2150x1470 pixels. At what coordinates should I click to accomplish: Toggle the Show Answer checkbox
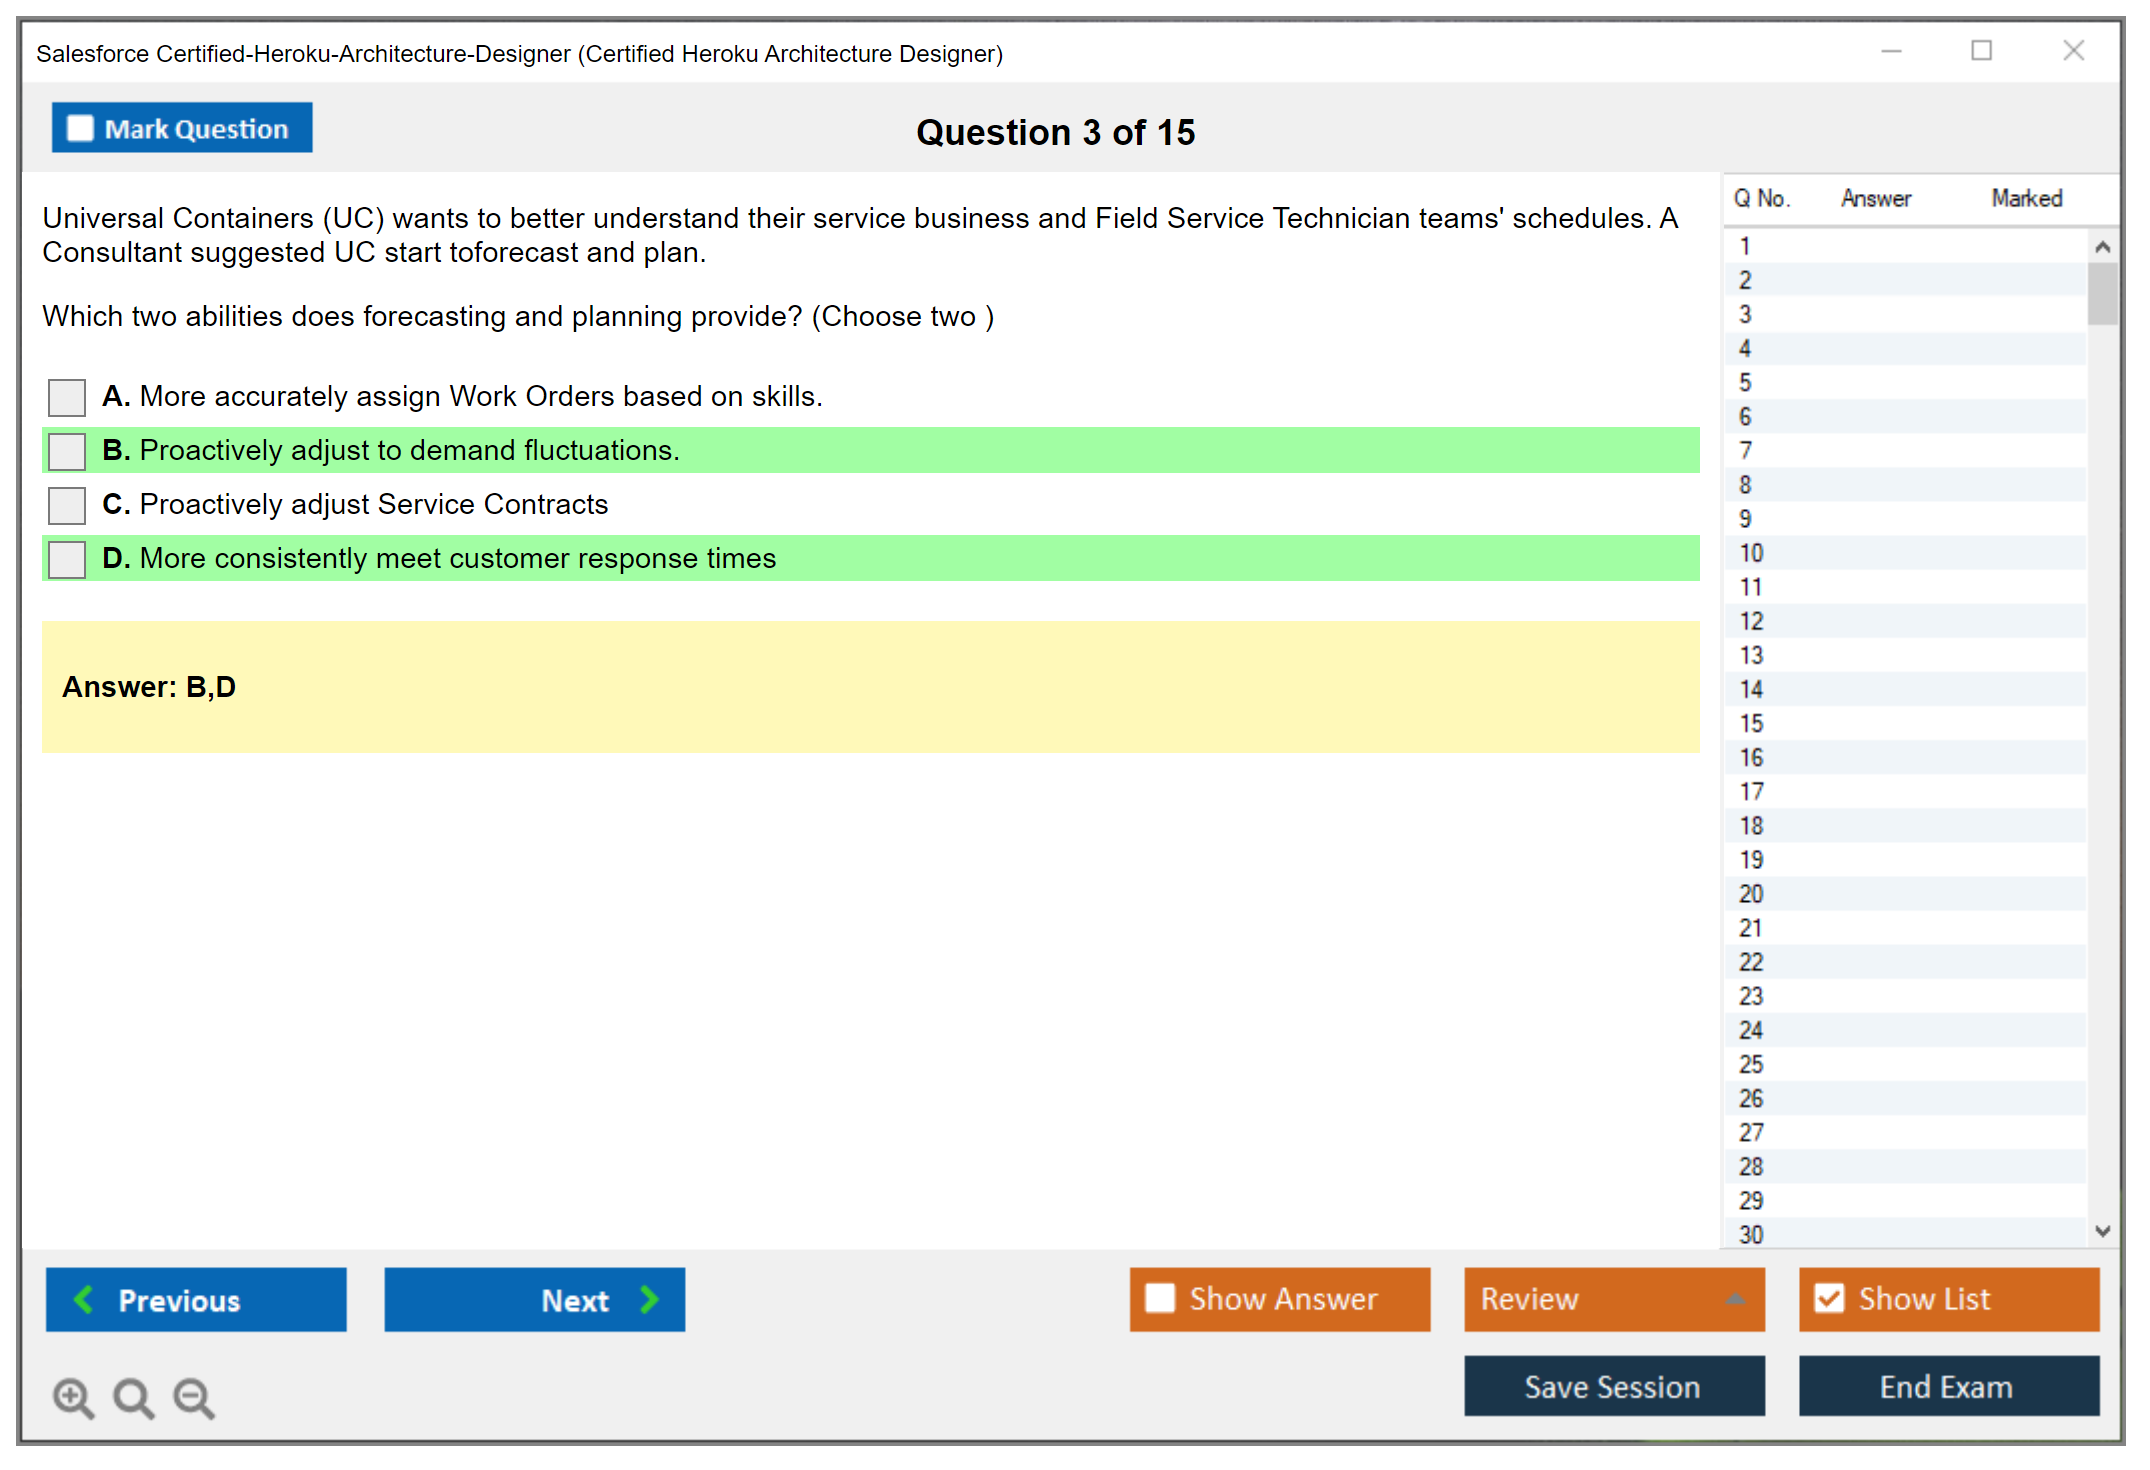(x=1160, y=1298)
